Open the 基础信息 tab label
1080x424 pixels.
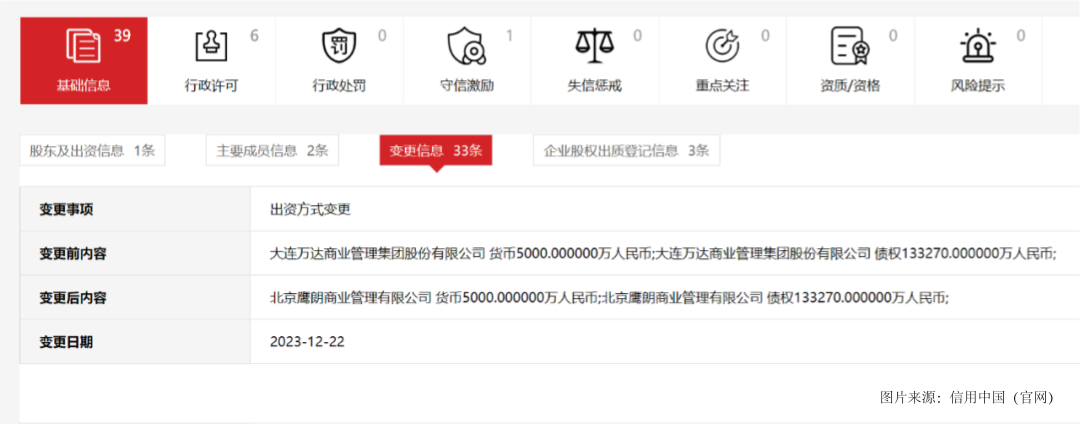[x=83, y=87]
